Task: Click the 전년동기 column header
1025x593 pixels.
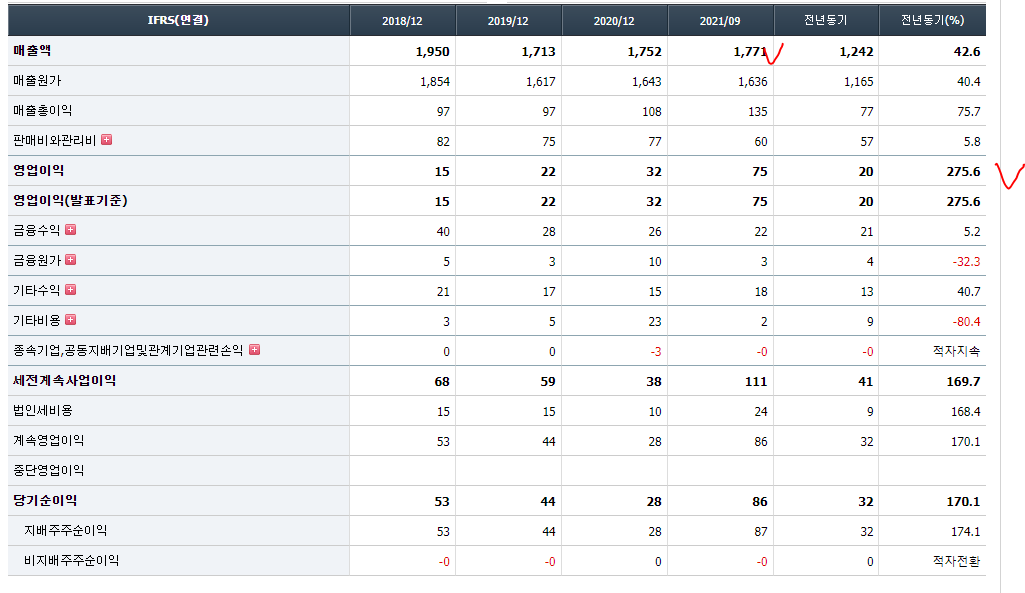Action: click(x=826, y=20)
